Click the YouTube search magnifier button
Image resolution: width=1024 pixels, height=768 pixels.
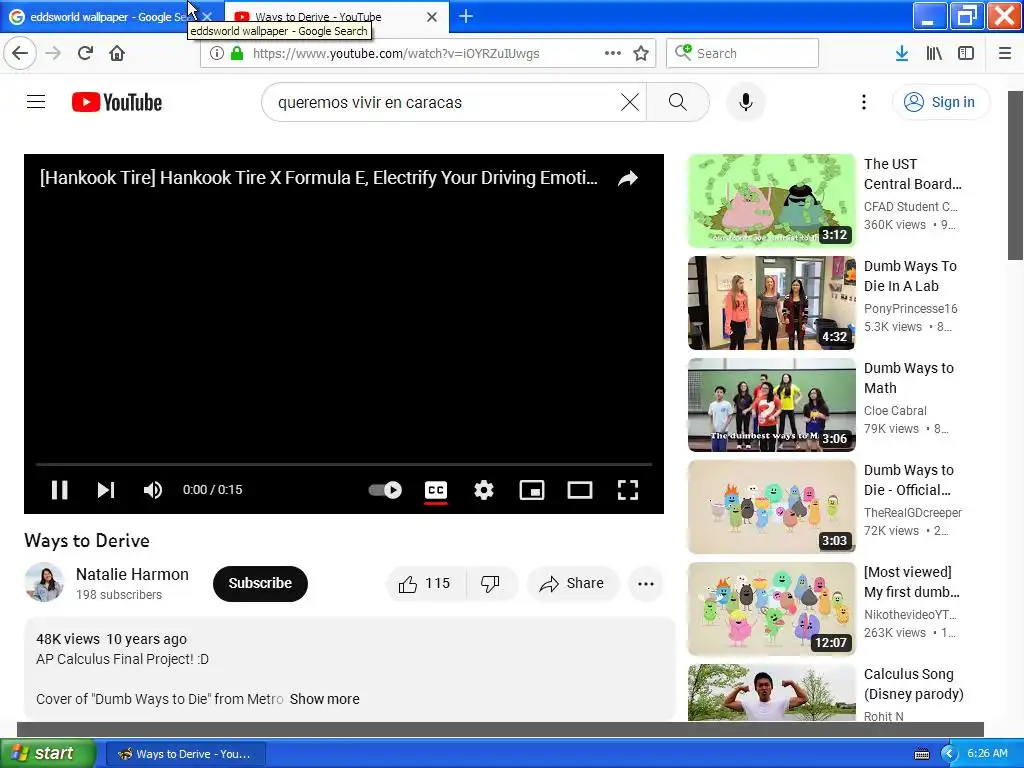pyautogui.click(x=678, y=102)
